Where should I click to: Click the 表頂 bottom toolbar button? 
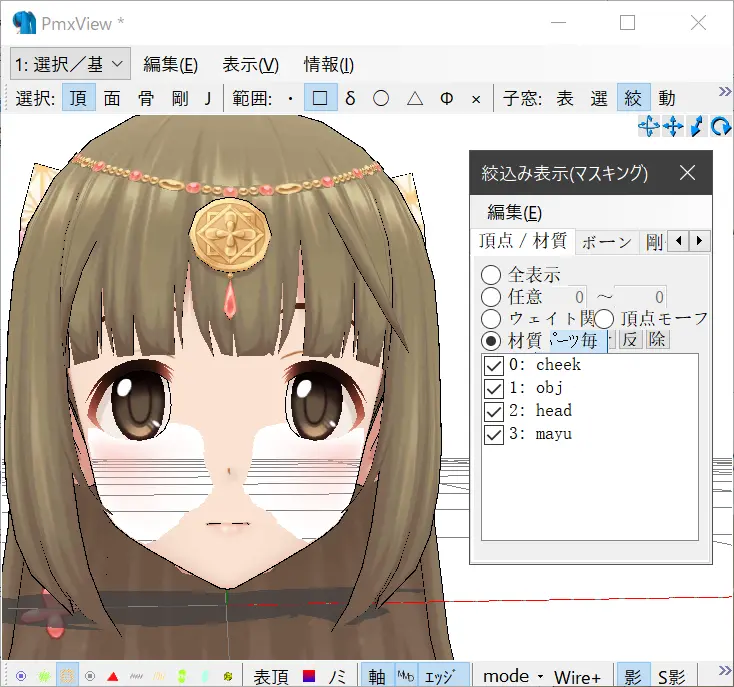click(x=273, y=677)
